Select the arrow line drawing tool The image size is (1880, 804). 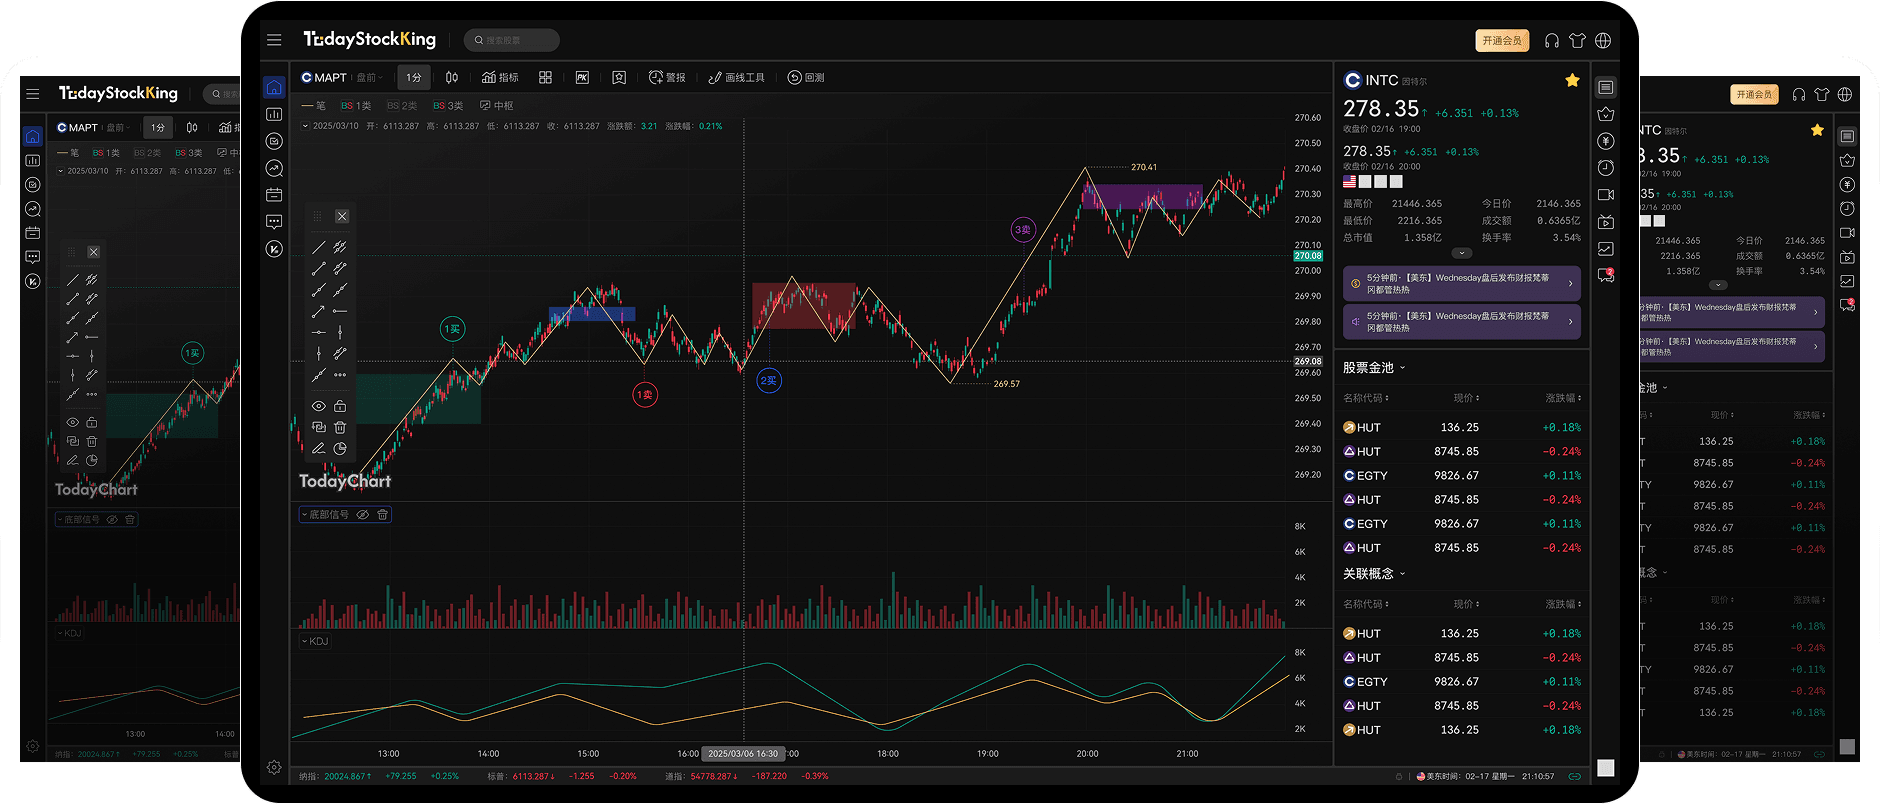coord(318,311)
